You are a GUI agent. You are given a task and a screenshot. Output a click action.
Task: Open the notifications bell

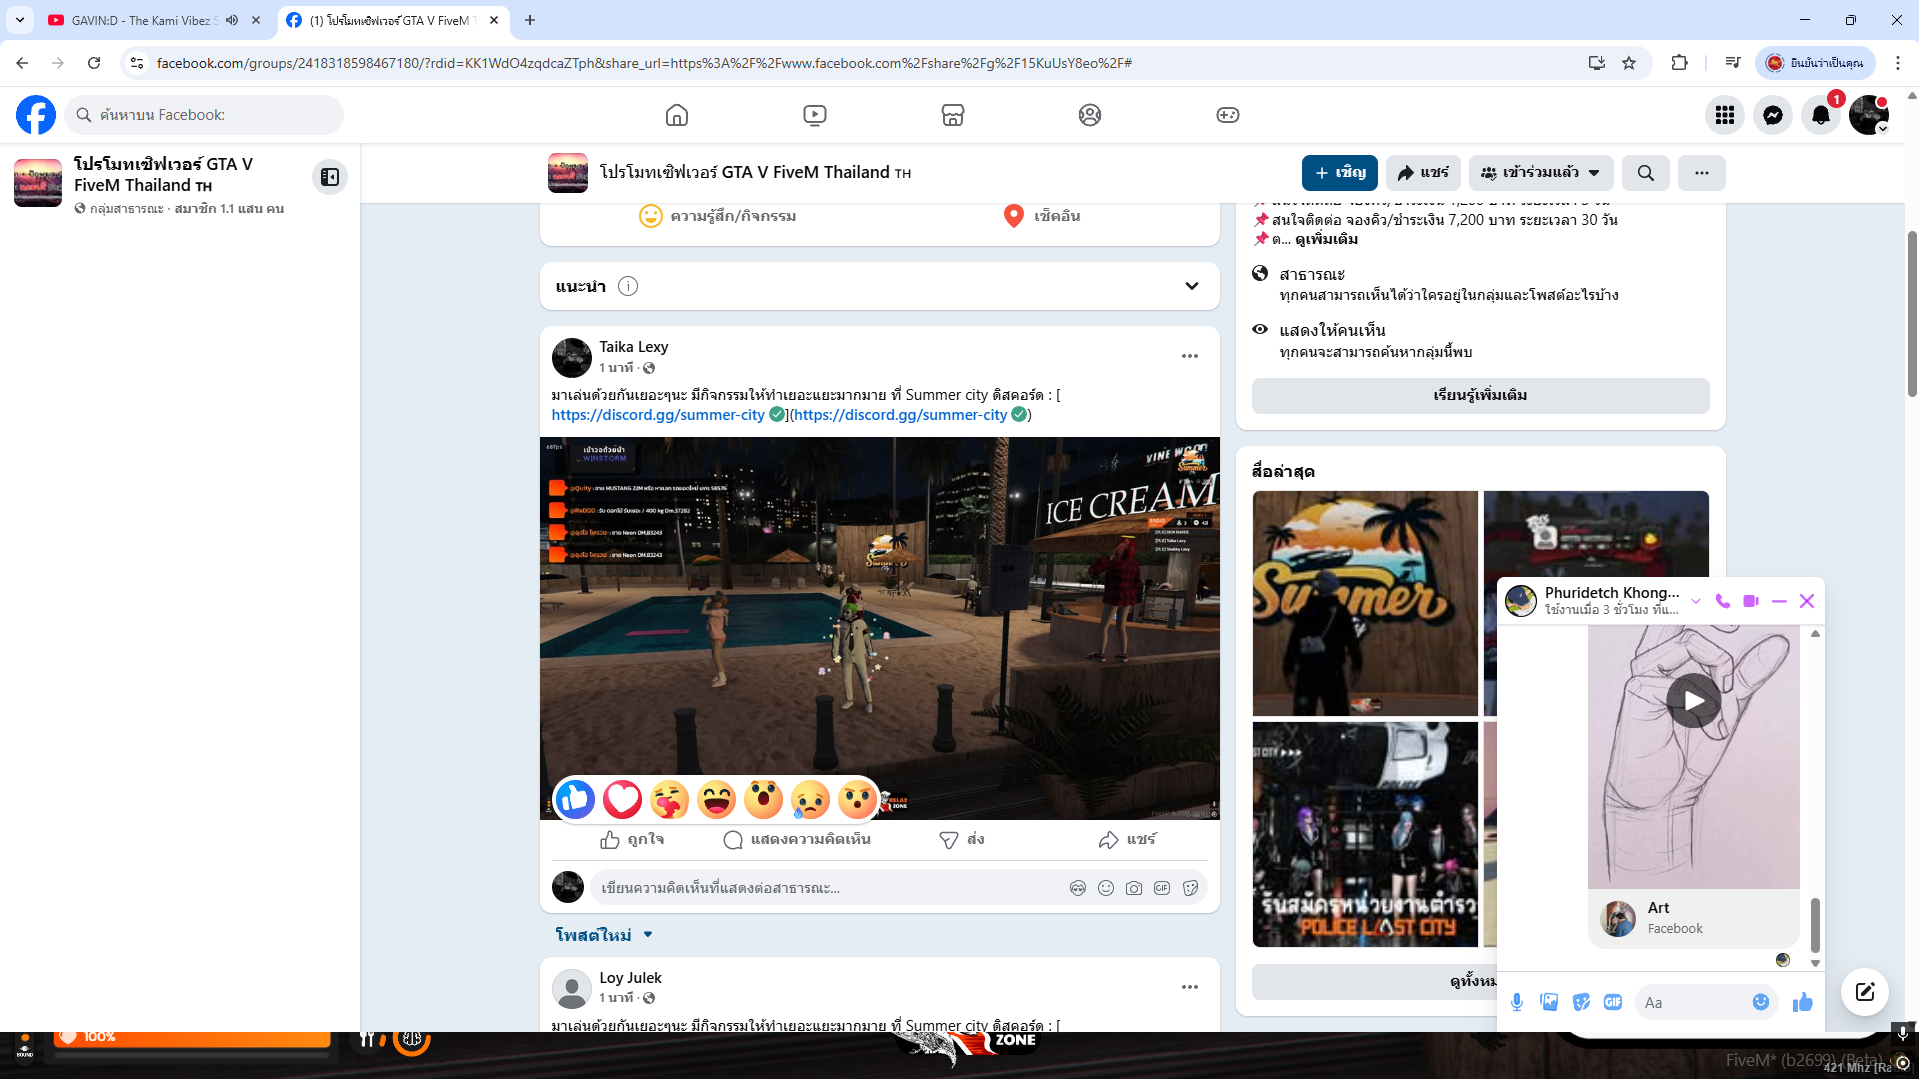click(x=1820, y=115)
